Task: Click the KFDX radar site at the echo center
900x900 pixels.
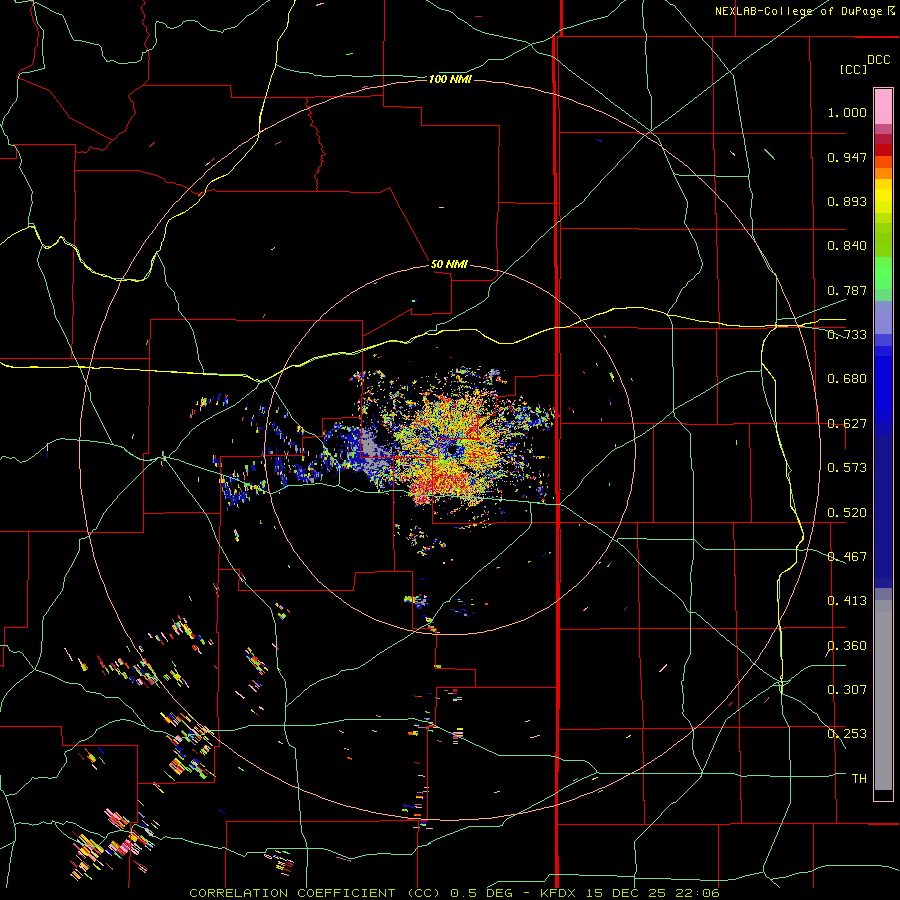Action: point(453,449)
